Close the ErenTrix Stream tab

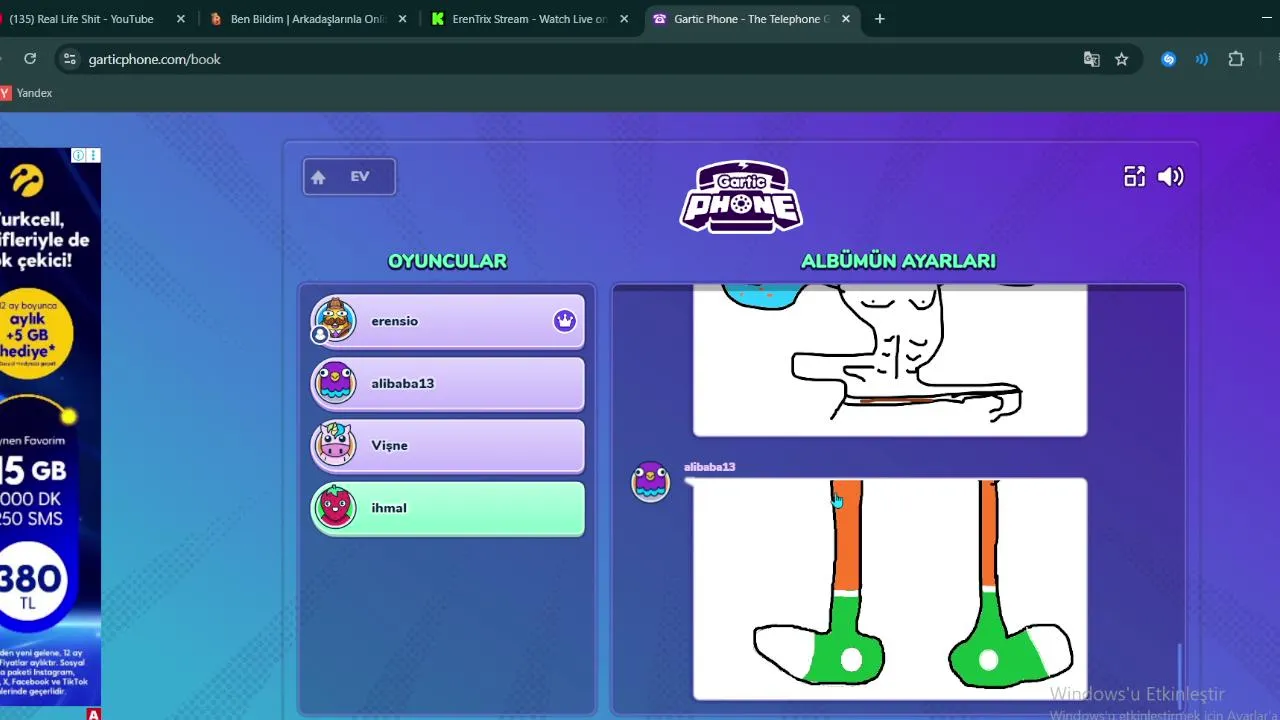click(625, 19)
